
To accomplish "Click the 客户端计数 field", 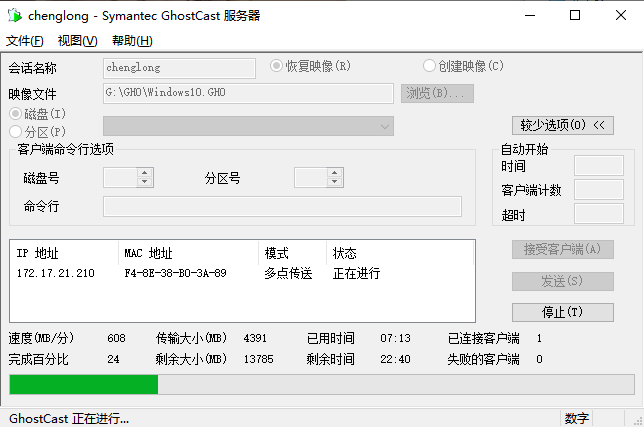I will pyautogui.click(x=598, y=190).
